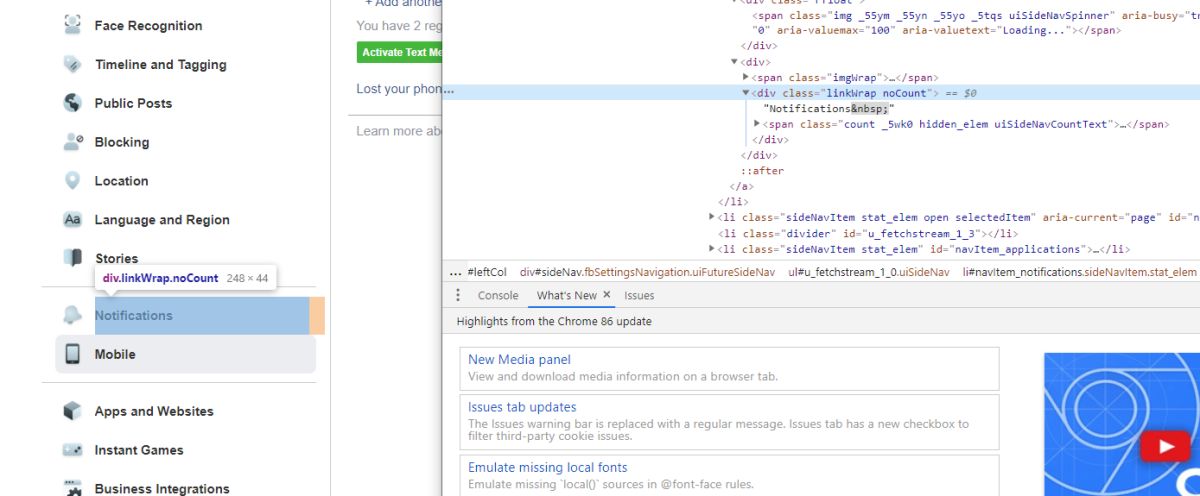This screenshot has height=496, width=1200.
Task: Click breadcrumb div#sideNav.fbSettingsNavigation
Action: click(x=647, y=272)
